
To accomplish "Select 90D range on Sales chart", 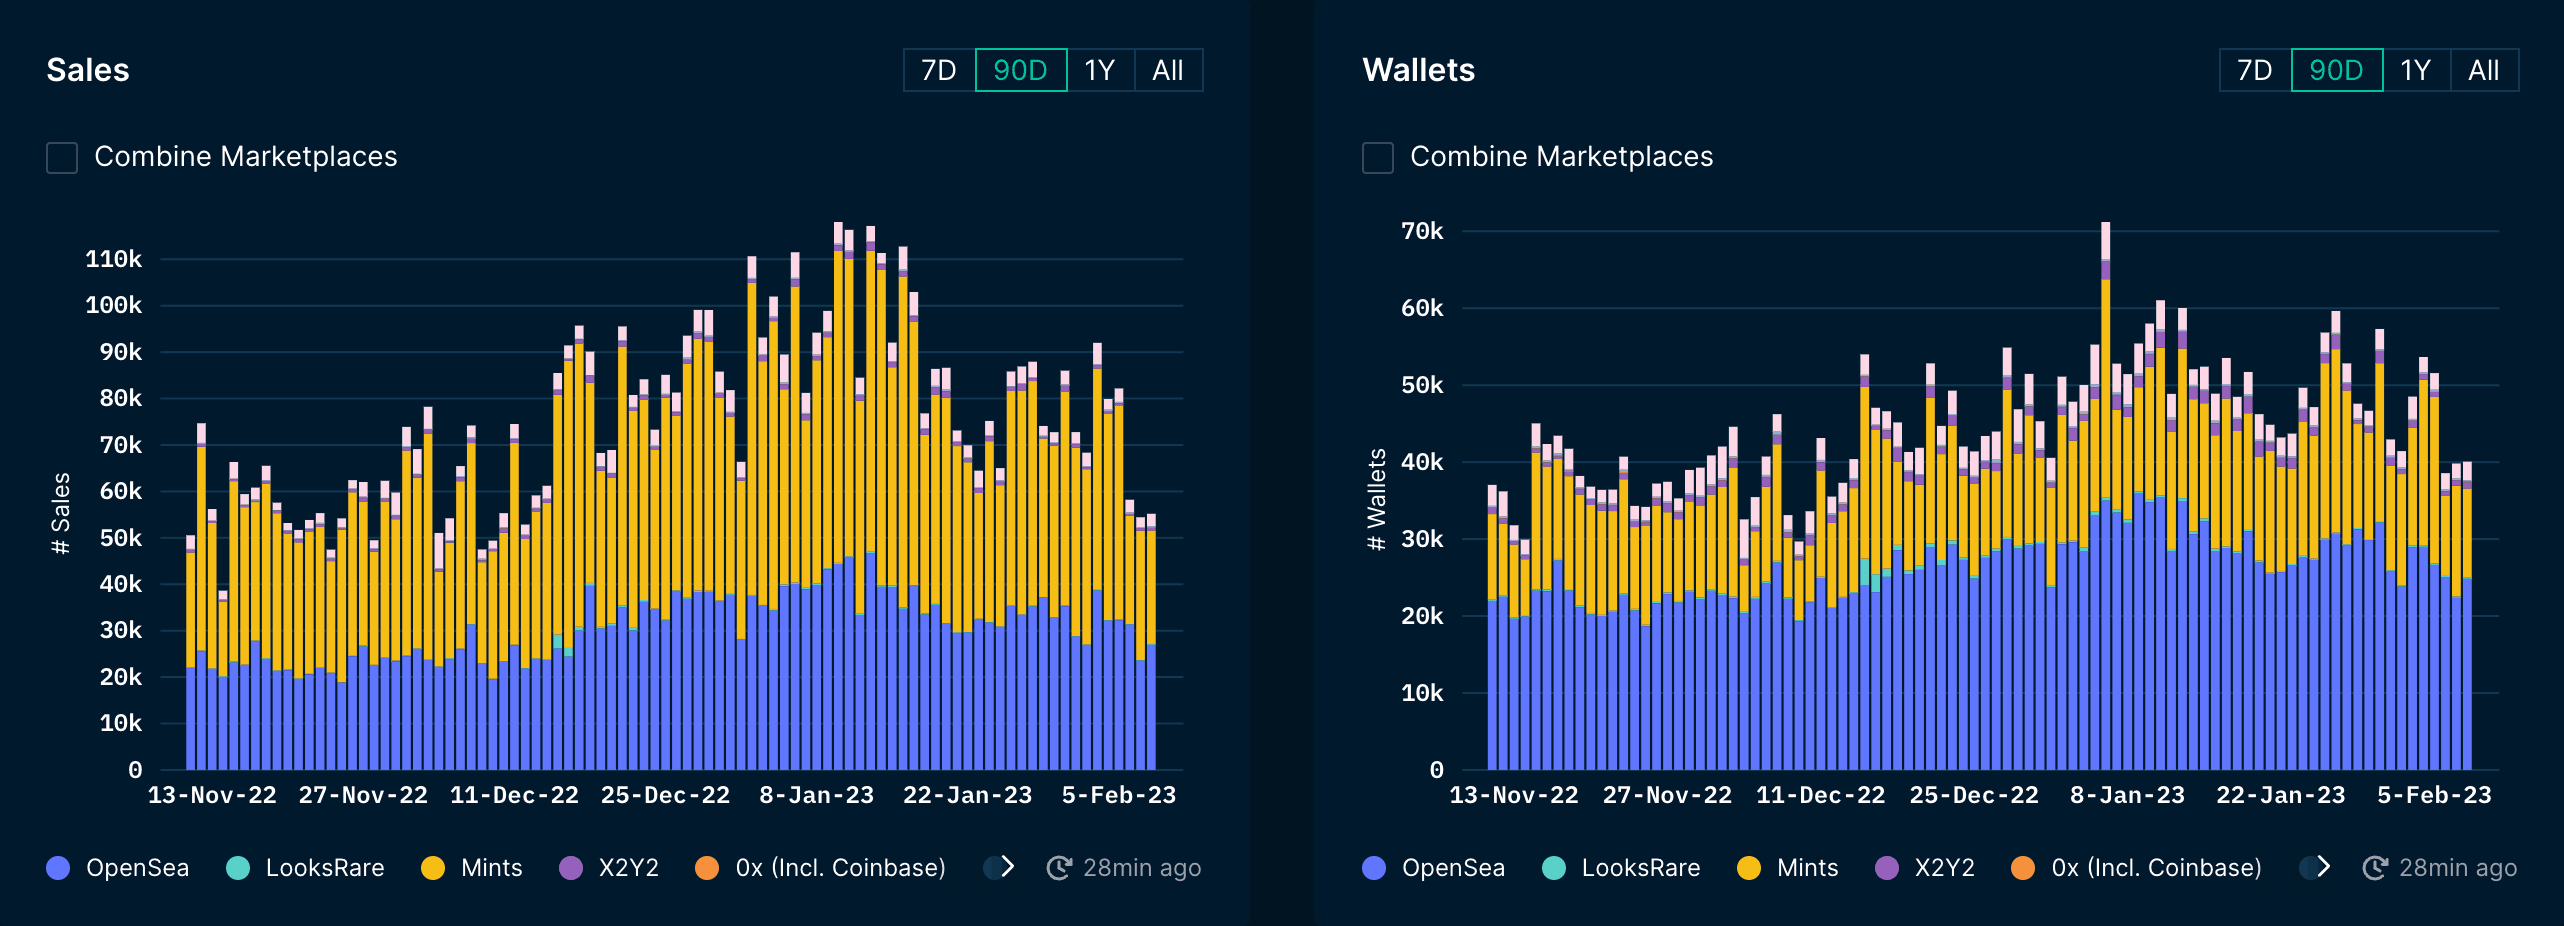I will point(1021,70).
